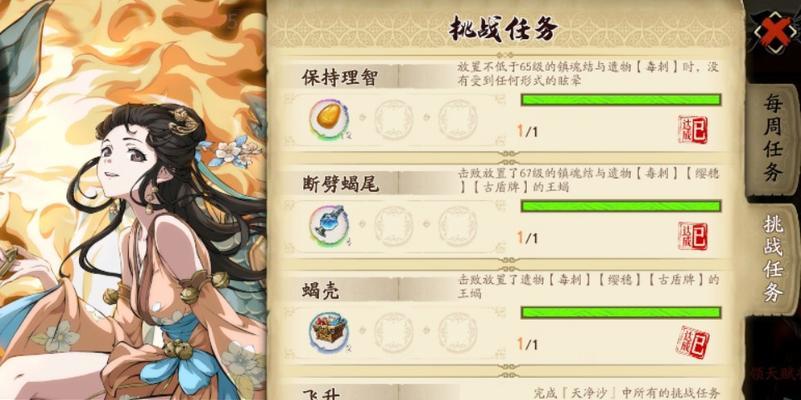Click the 断劈蝎尾 progress bar
801x400 pixels.
(621, 206)
